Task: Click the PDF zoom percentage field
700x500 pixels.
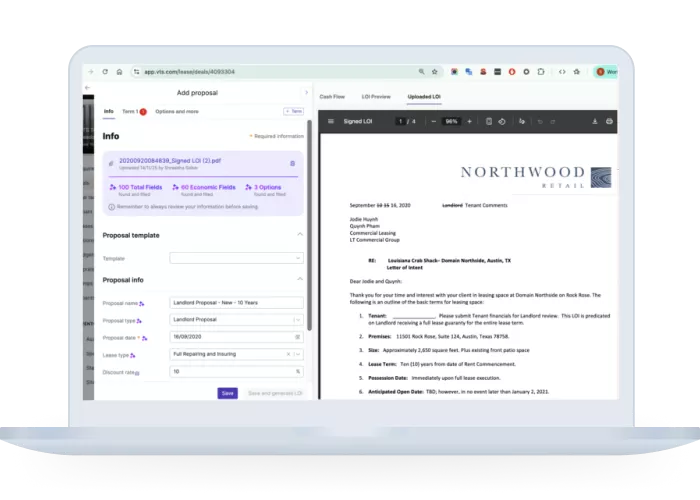Action: click(451, 121)
